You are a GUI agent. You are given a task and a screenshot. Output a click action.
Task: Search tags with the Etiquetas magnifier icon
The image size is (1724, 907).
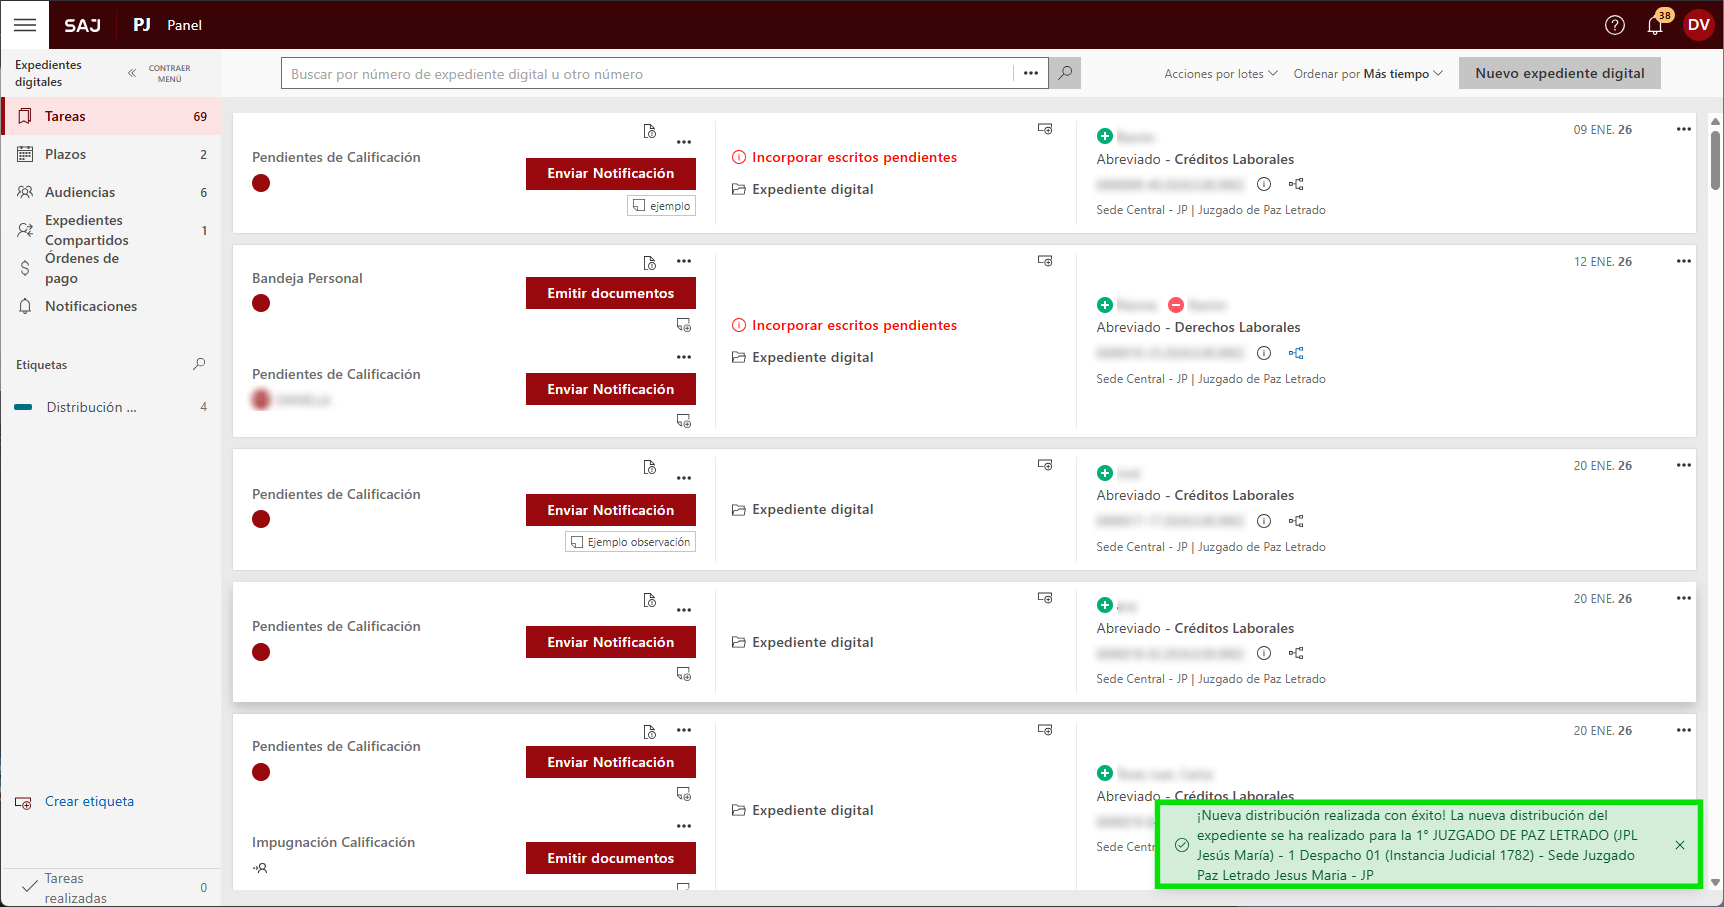(199, 365)
